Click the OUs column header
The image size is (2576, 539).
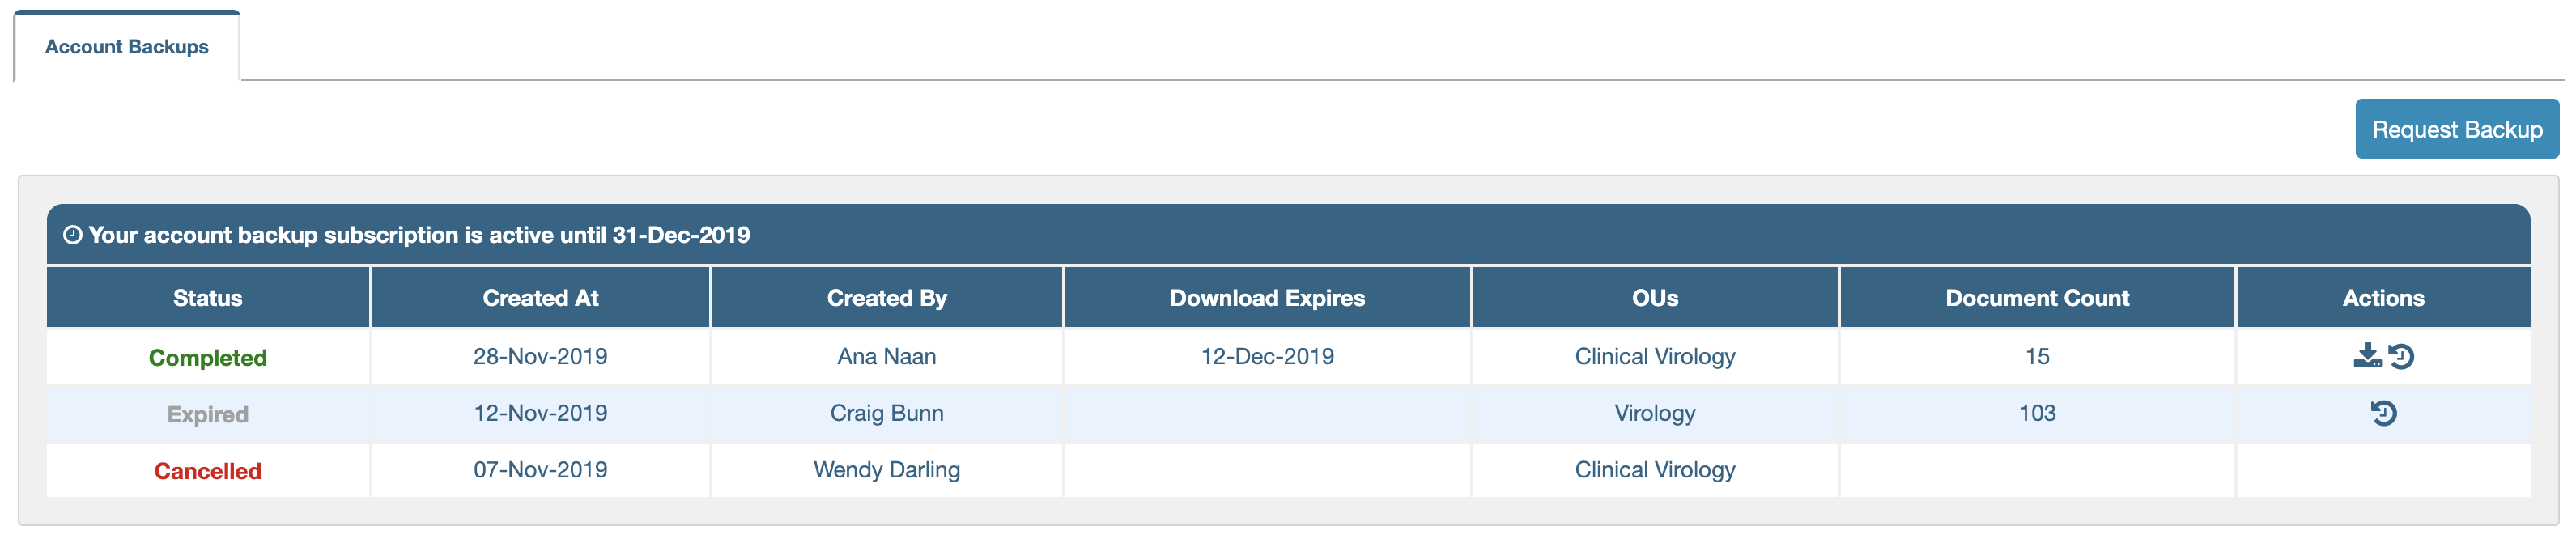(1654, 298)
